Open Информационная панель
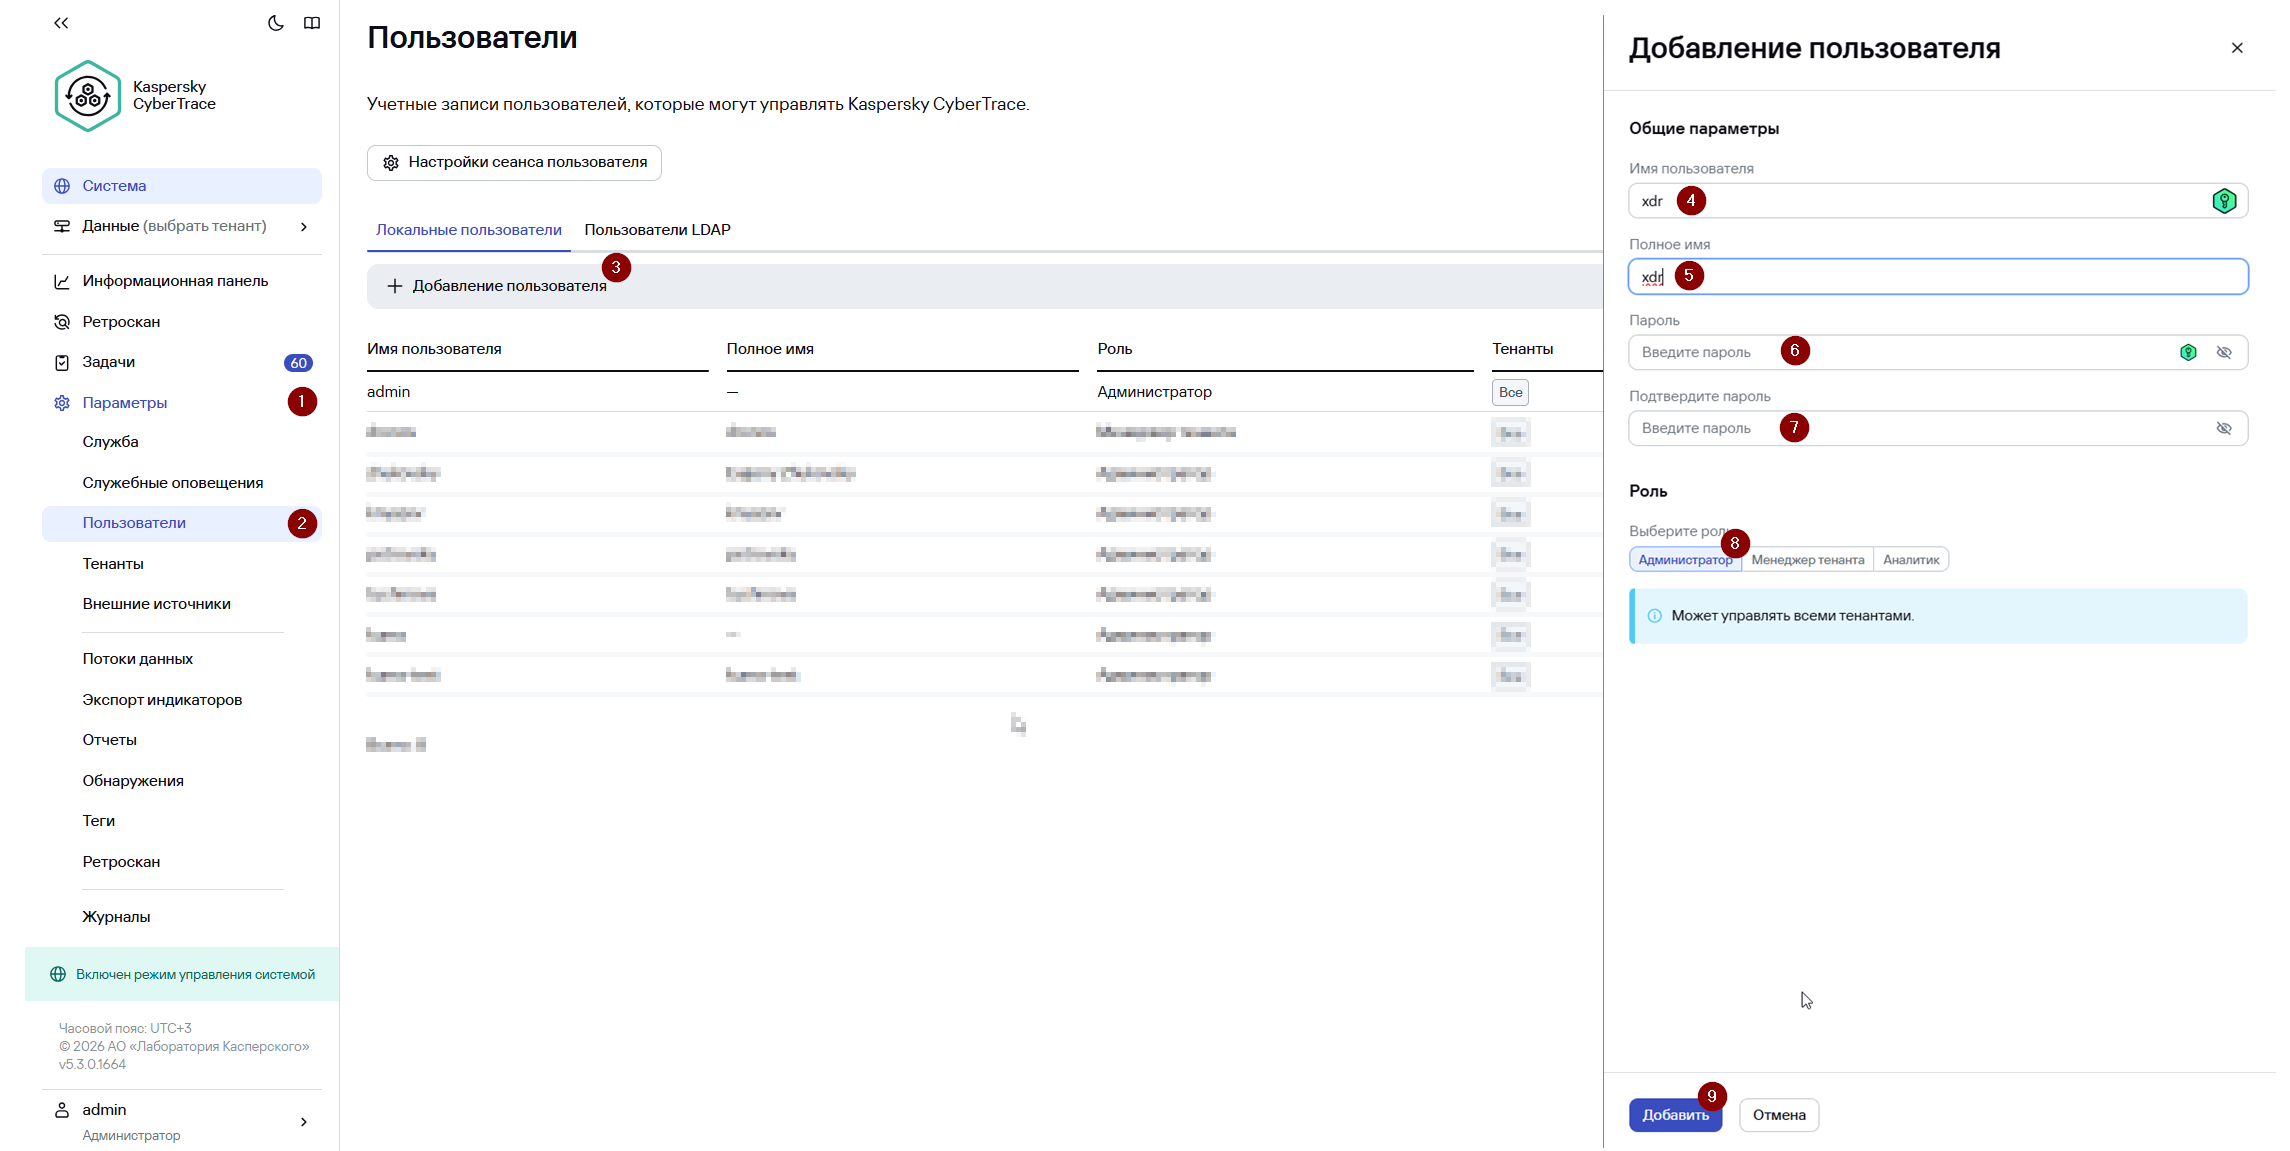This screenshot has height=1151, width=2290. click(175, 281)
